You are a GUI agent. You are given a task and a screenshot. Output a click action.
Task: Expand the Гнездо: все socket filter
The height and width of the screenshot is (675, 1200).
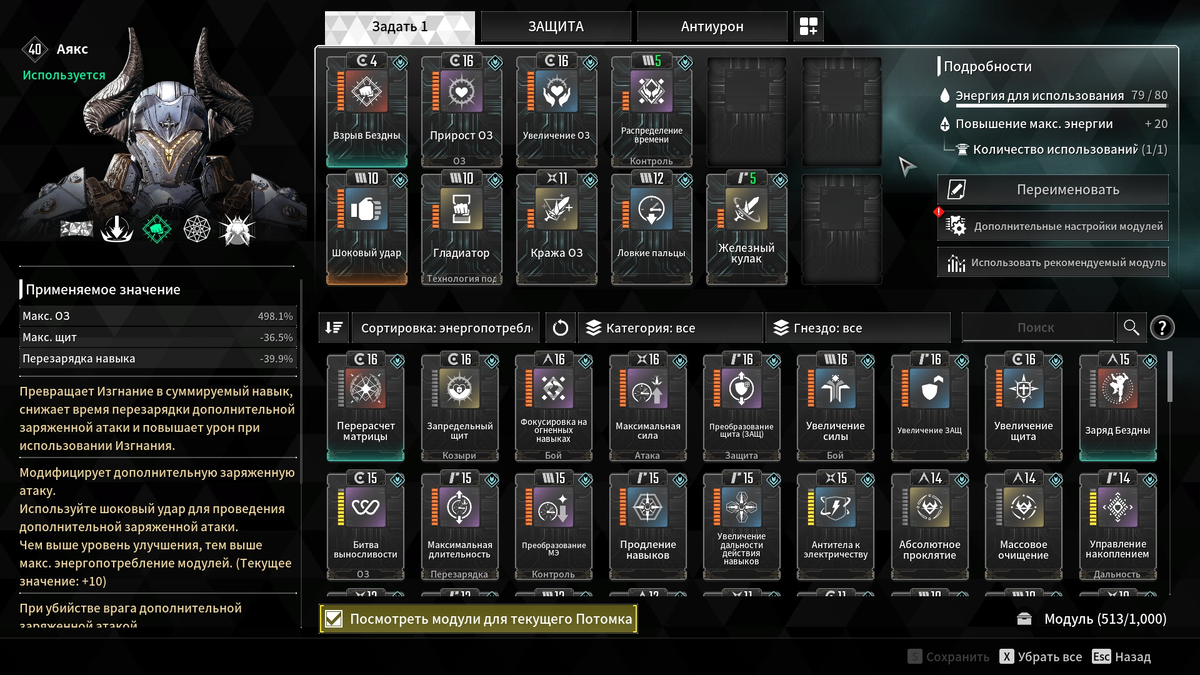tap(858, 327)
